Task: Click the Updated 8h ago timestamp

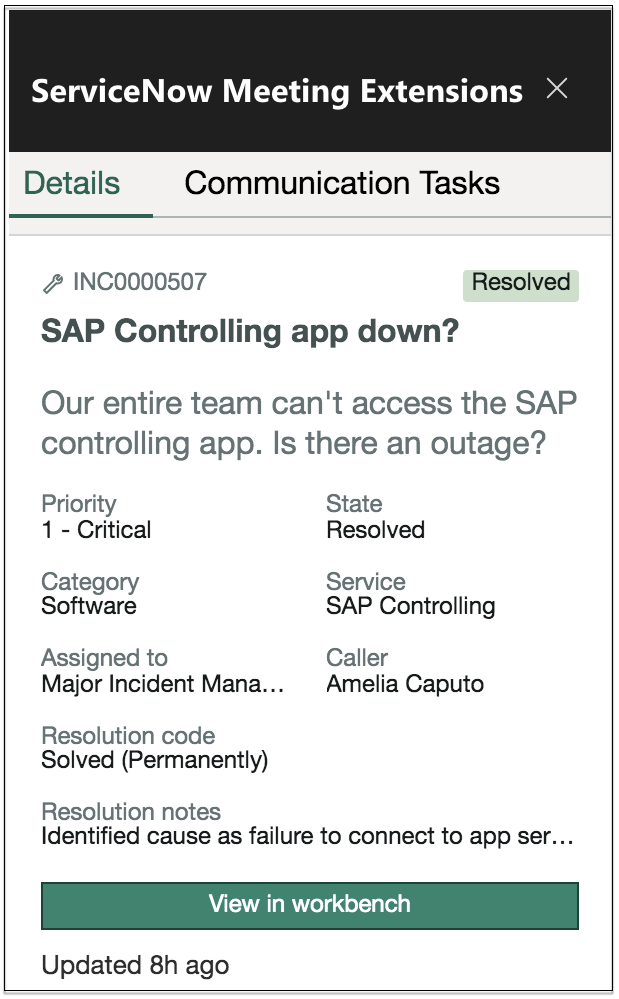Action: pos(135,966)
